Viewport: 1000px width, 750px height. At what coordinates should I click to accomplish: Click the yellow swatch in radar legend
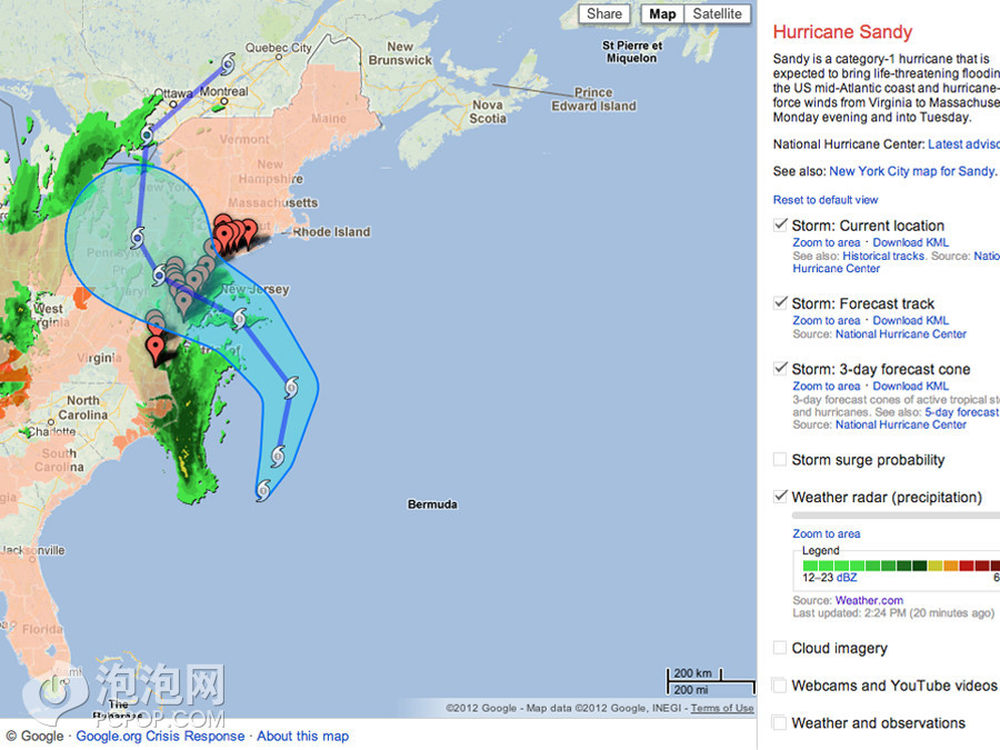[935, 565]
